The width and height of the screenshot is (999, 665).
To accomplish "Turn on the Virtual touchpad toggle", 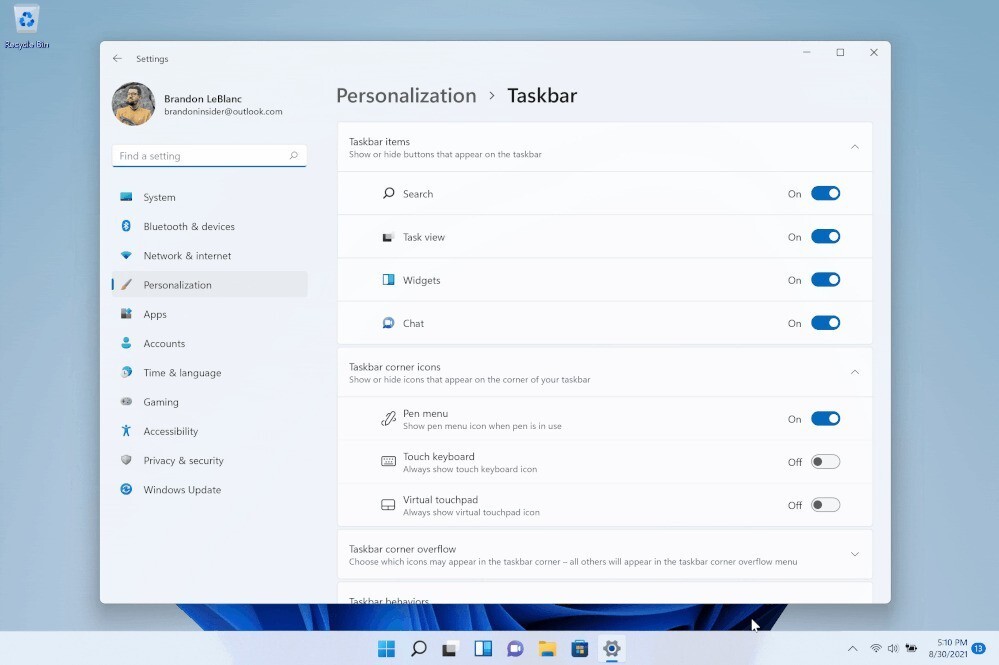I will coord(825,505).
